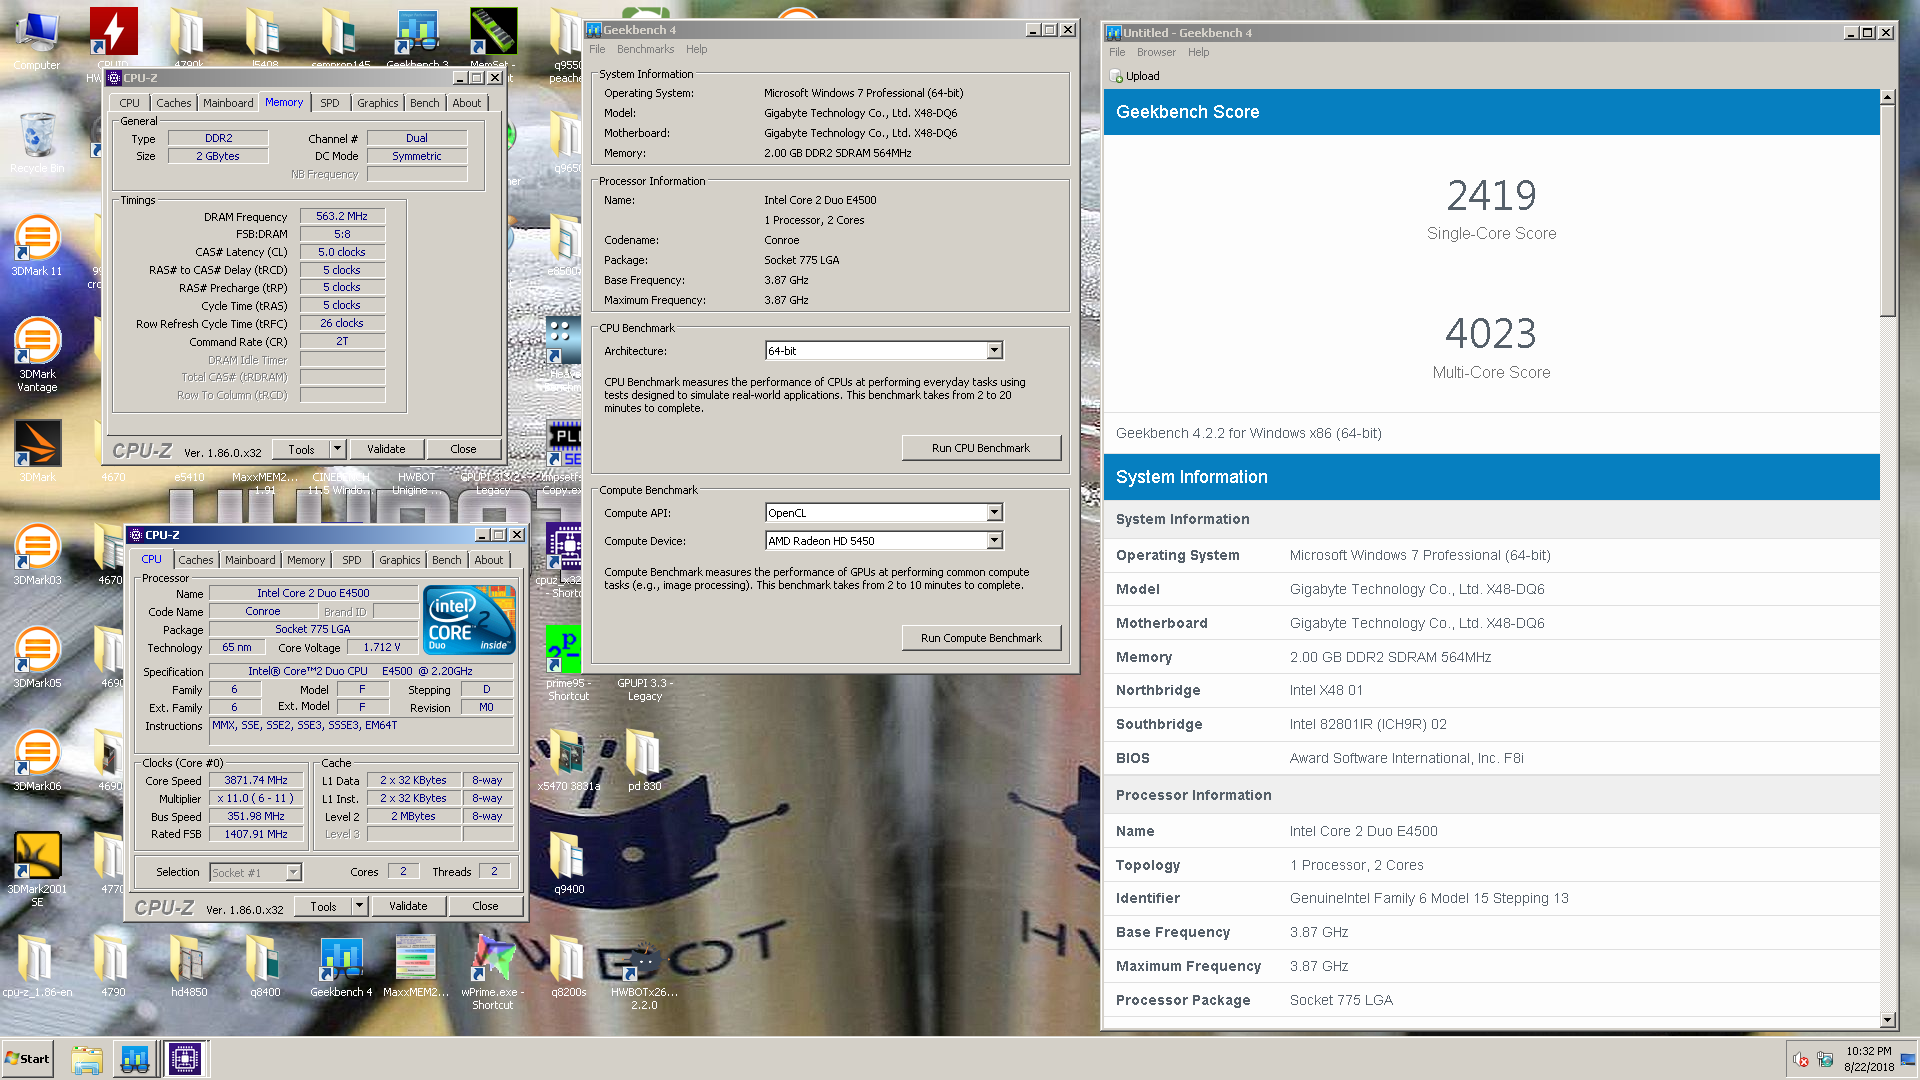Launch the 3DMark06 shortcut
The height and width of the screenshot is (1080, 1920).
(37, 761)
